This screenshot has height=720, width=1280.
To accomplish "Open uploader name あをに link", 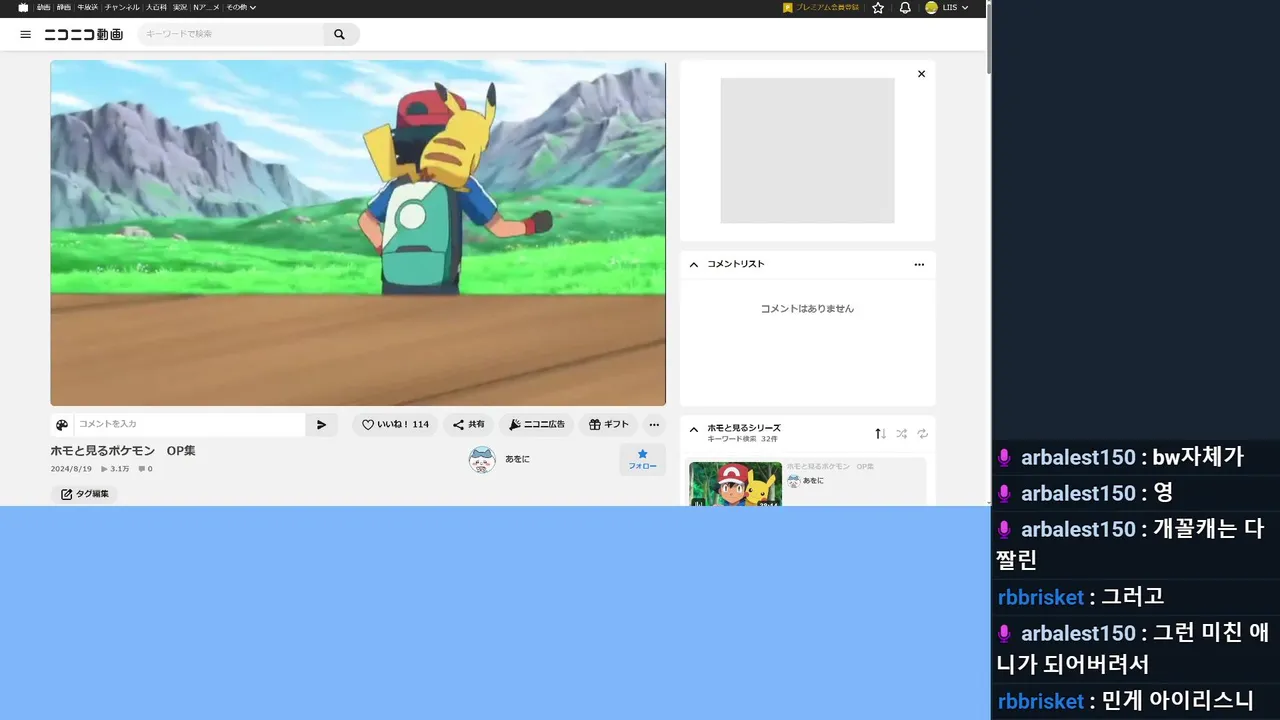I will click(517, 459).
